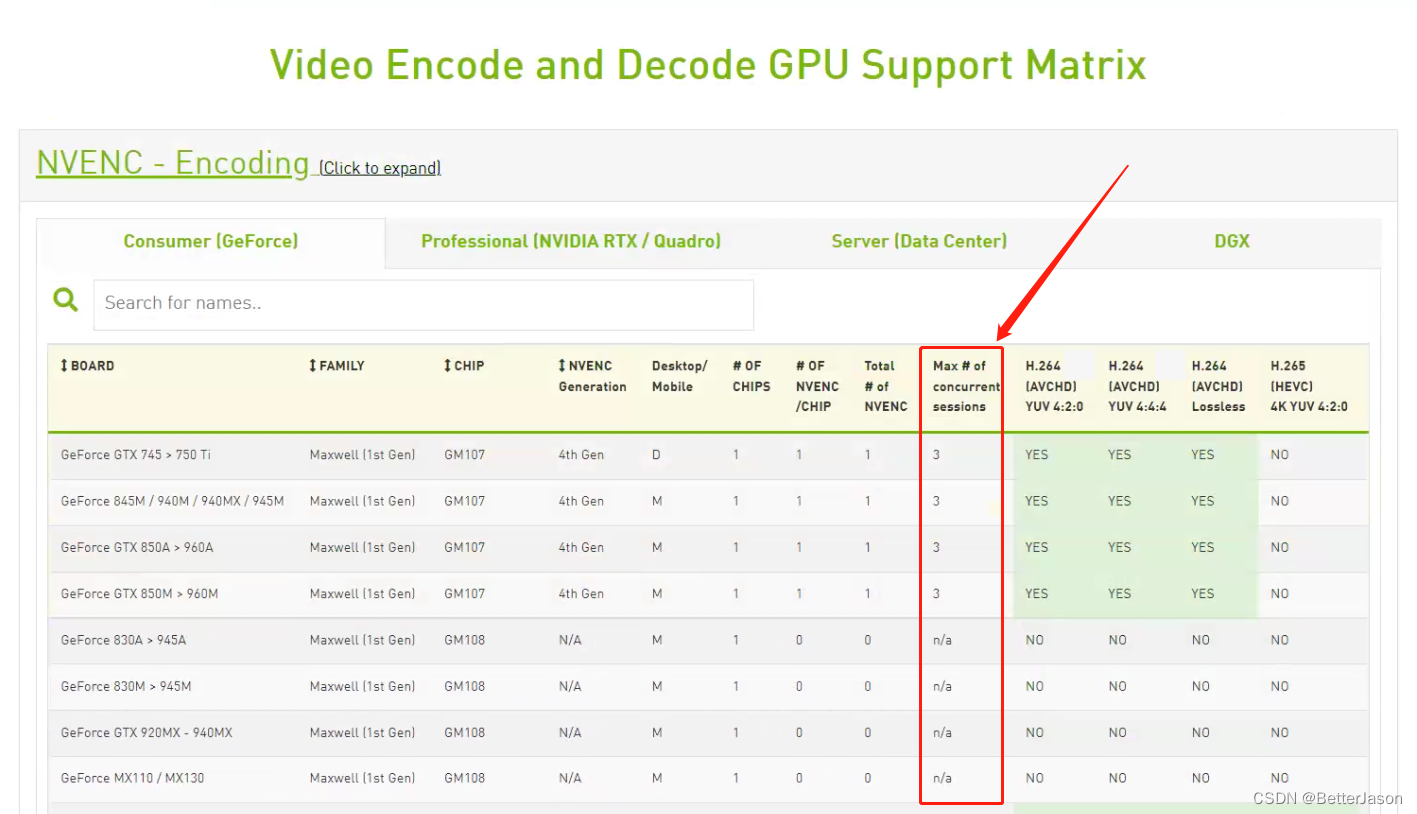Screen dimensions: 1417x814
Task: Select the Consumer (GeForce) tab
Action: click(210, 241)
